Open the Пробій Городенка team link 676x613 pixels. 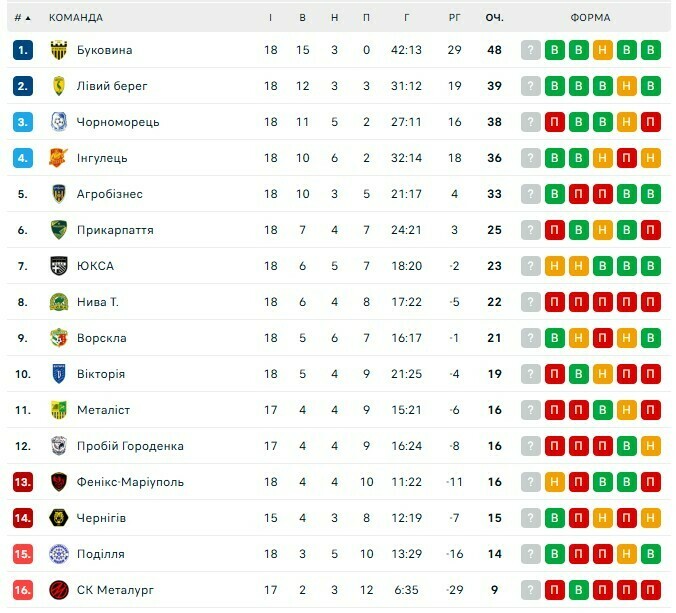coord(130,446)
